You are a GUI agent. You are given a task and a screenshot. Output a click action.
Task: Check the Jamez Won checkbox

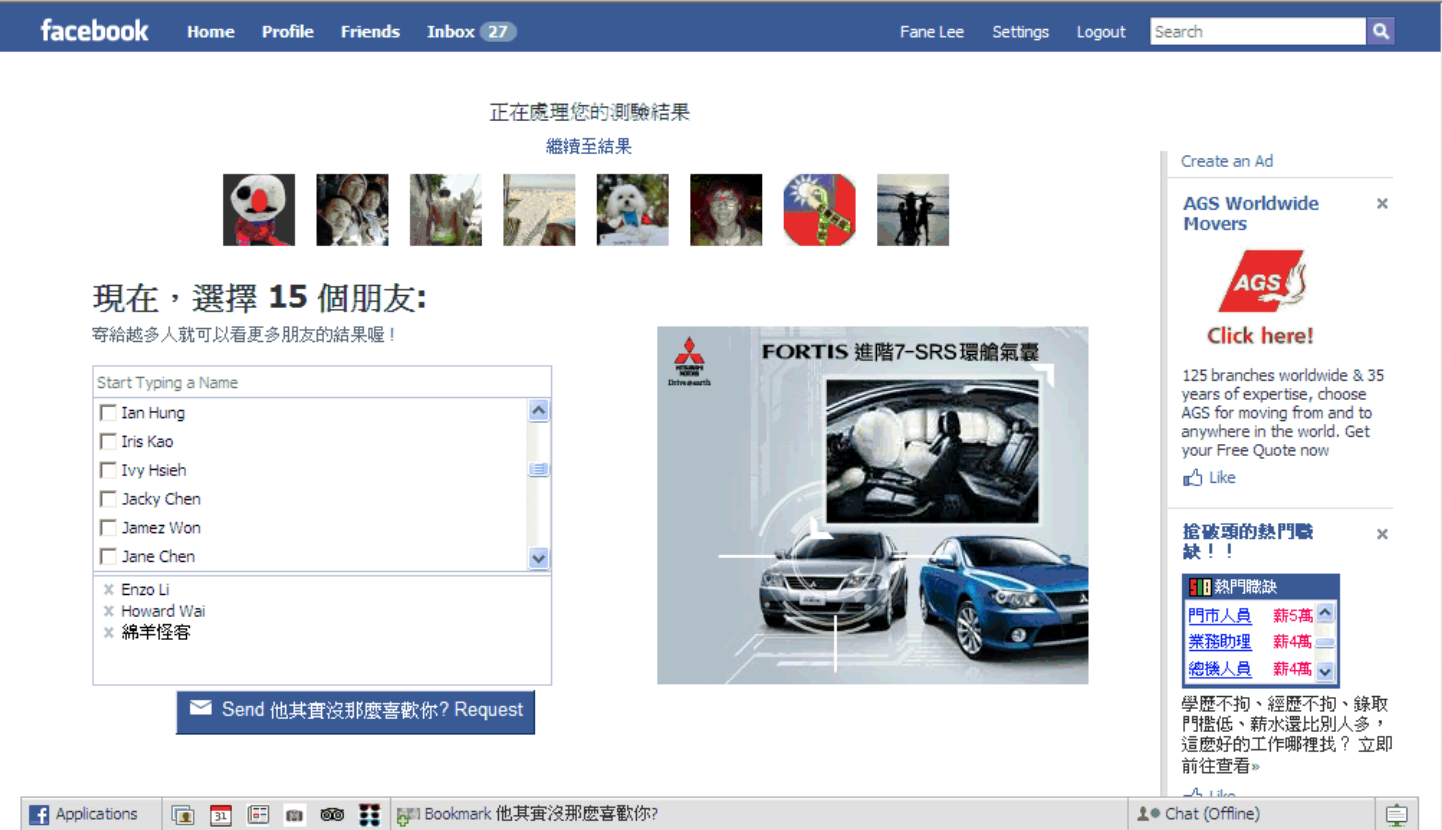[x=108, y=527]
